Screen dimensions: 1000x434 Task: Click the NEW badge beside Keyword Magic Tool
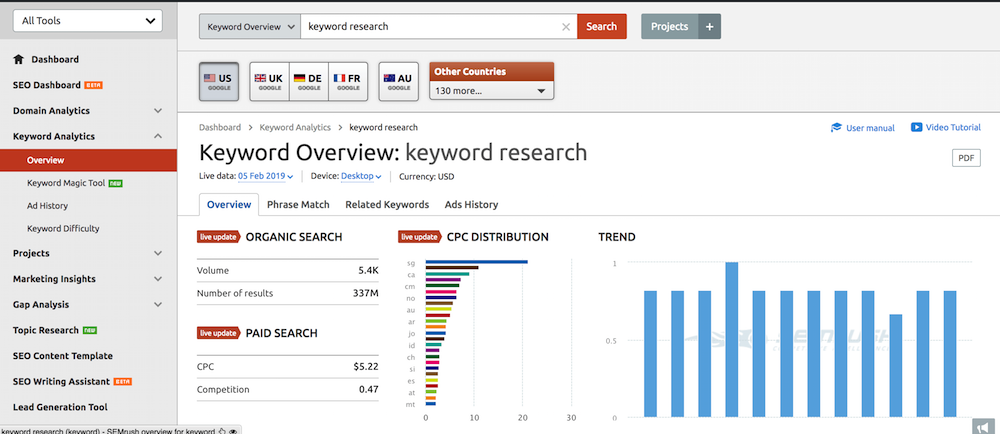(115, 183)
